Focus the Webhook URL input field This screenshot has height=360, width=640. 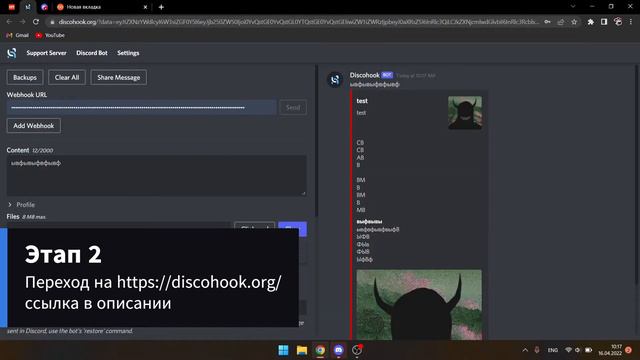(x=141, y=107)
